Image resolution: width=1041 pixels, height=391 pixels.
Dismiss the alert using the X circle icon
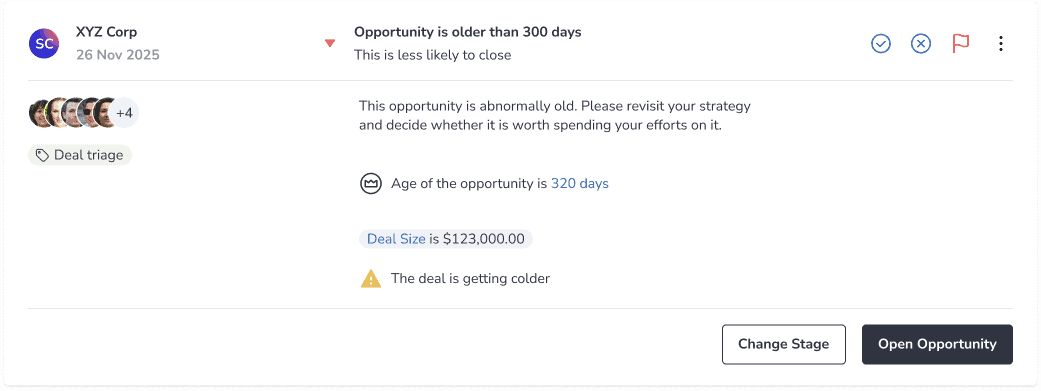point(920,44)
